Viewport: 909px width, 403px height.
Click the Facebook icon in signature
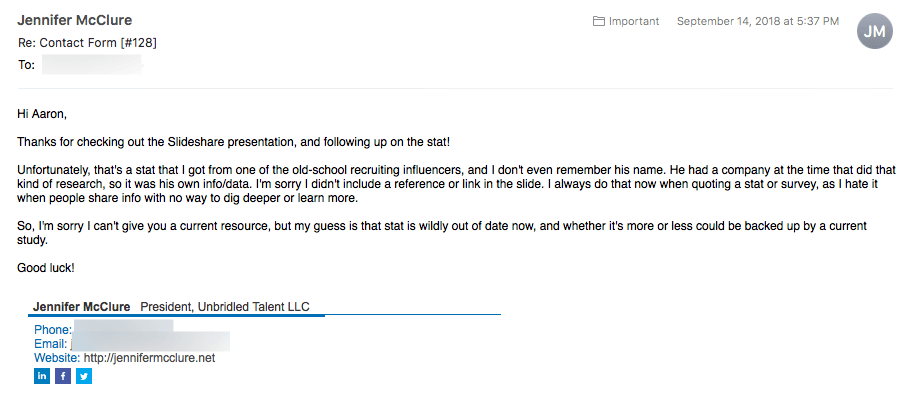63,376
